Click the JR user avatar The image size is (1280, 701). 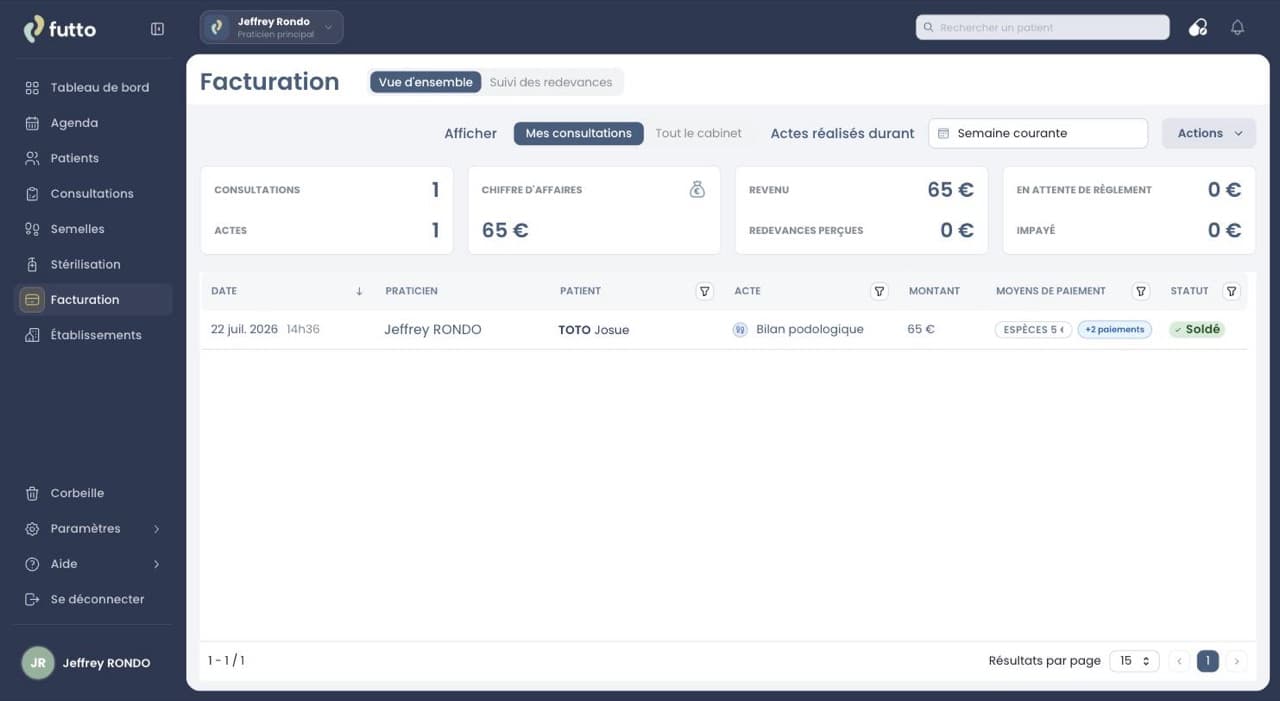pos(38,663)
